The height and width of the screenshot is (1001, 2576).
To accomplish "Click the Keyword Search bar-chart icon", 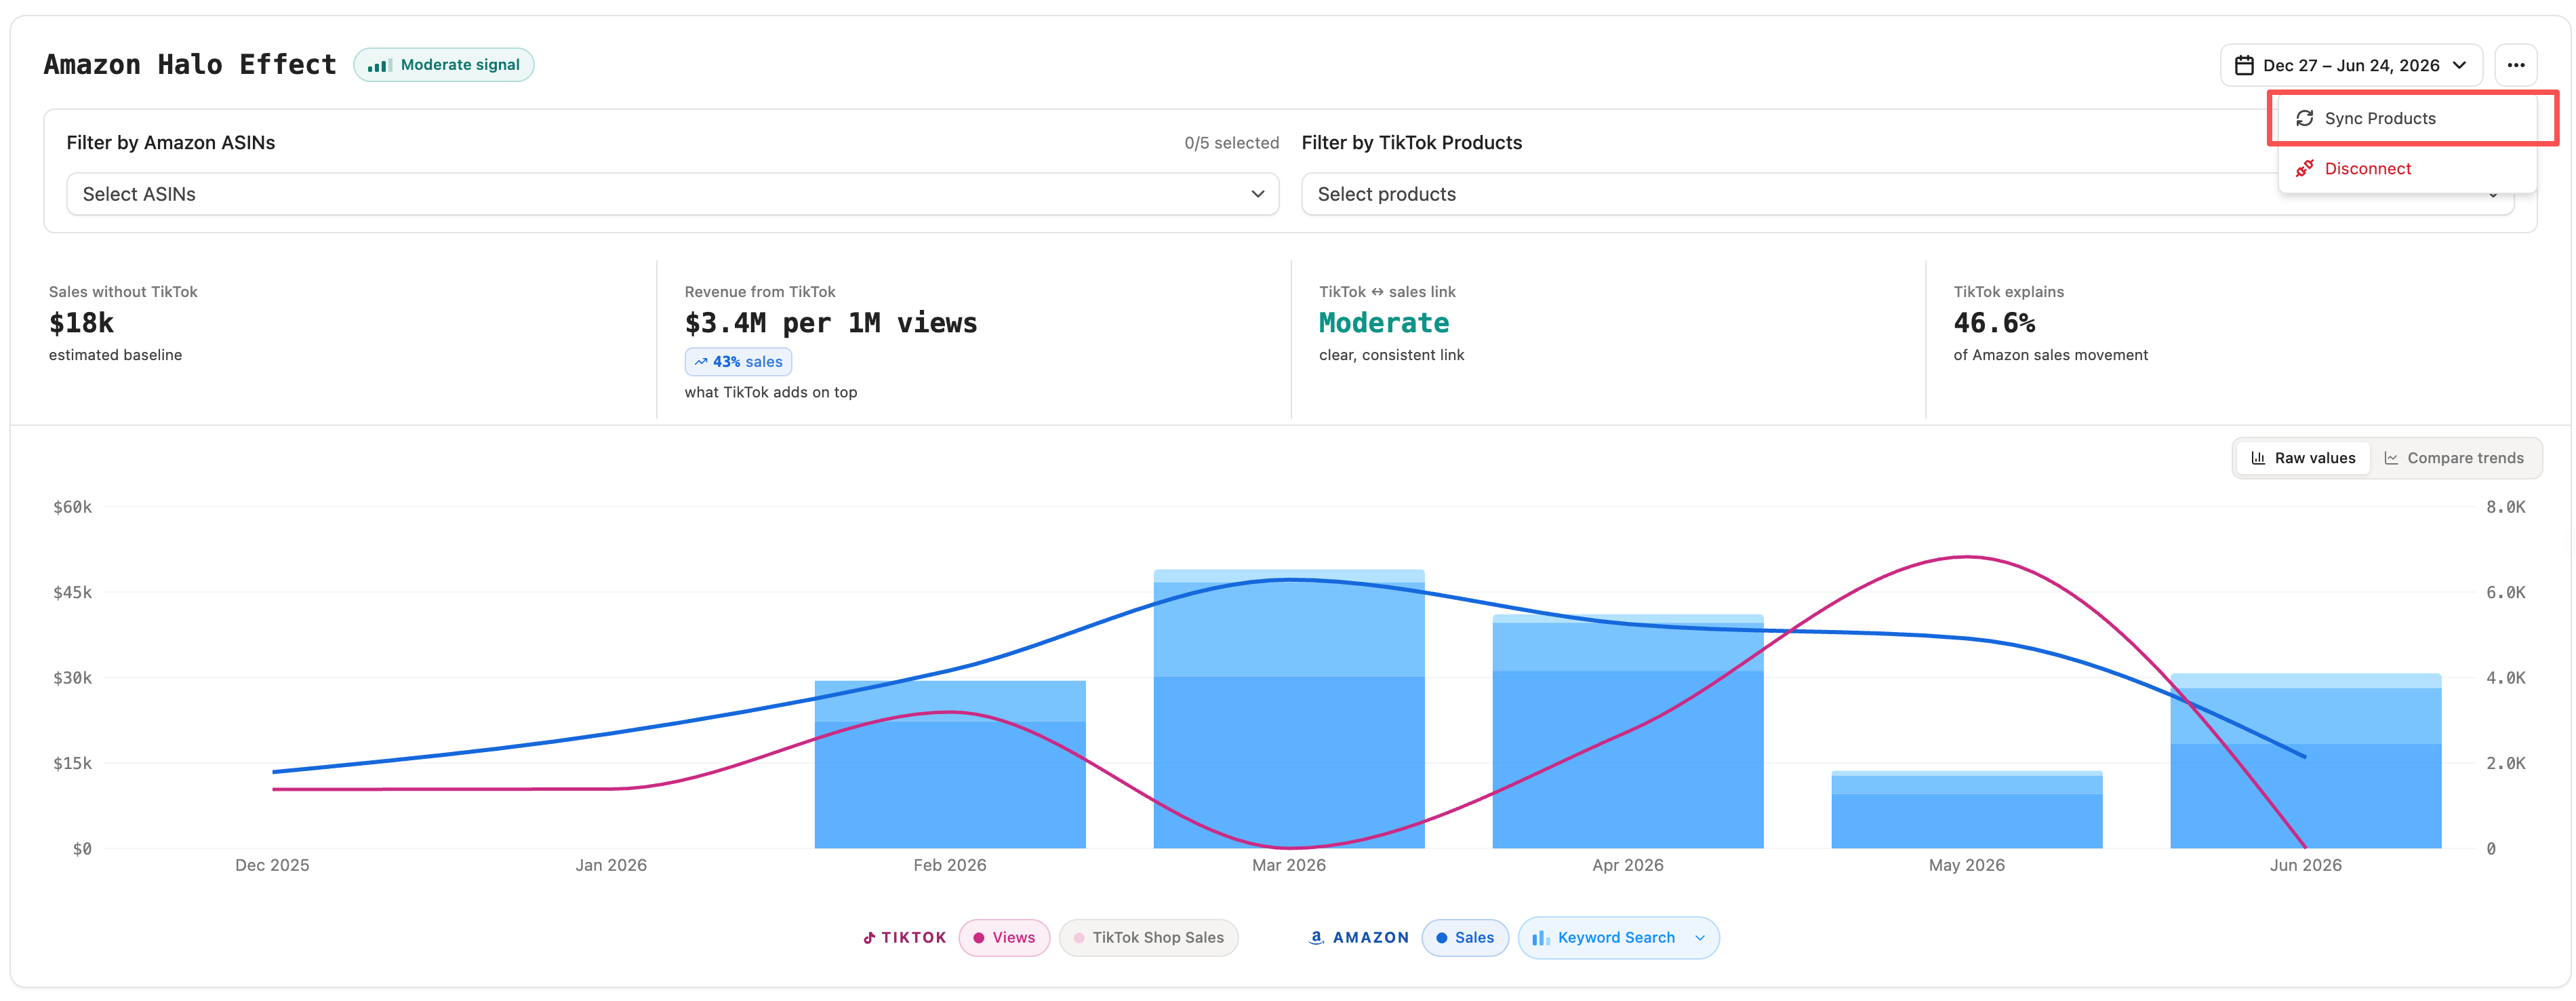I will 1541,938.
